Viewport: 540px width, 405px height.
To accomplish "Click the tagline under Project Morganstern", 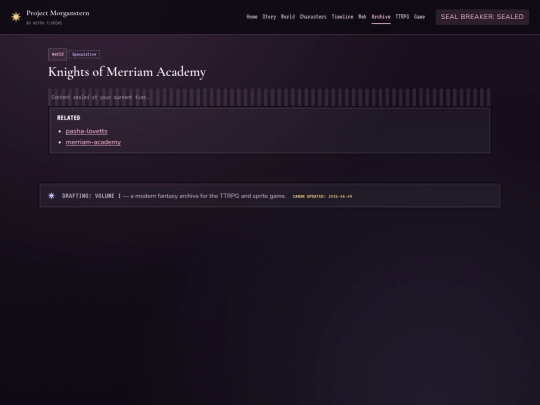I will pos(44,23).
